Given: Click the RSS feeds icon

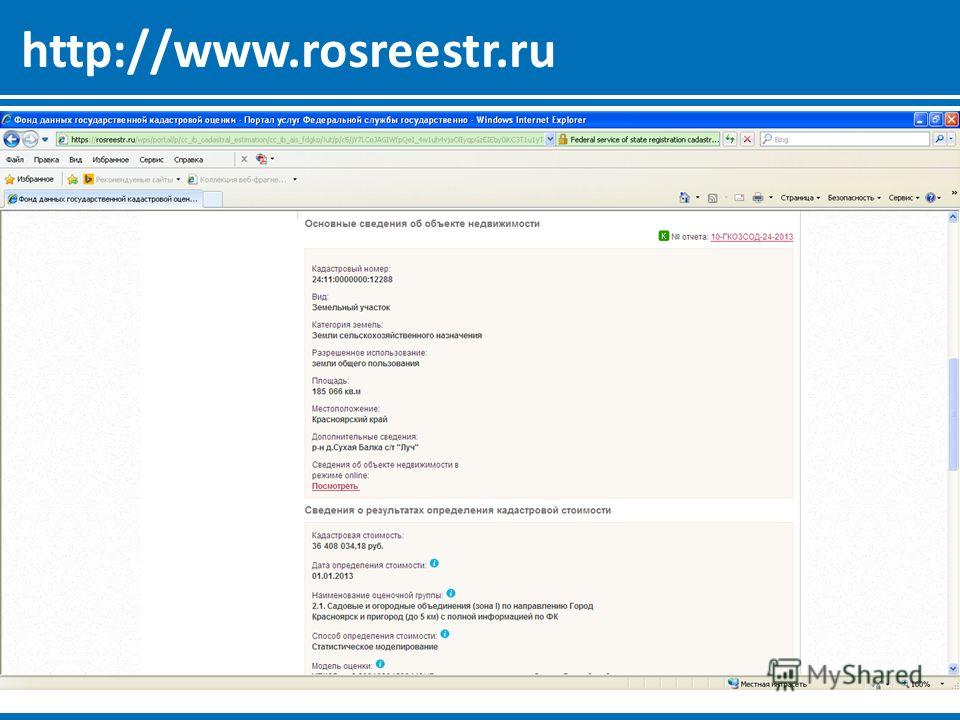Looking at the screenshot, I should 713,198.
